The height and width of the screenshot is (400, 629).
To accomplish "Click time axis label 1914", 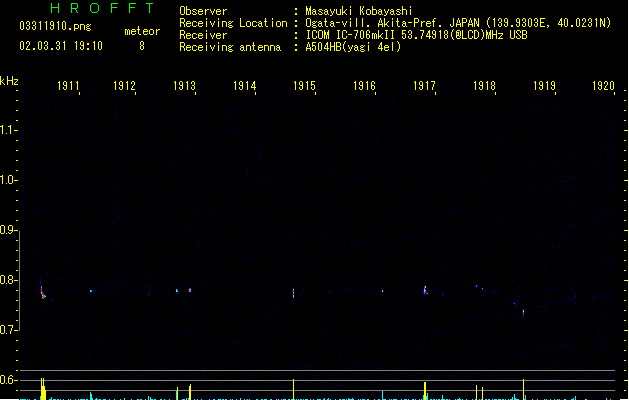I will pos(244,86).
